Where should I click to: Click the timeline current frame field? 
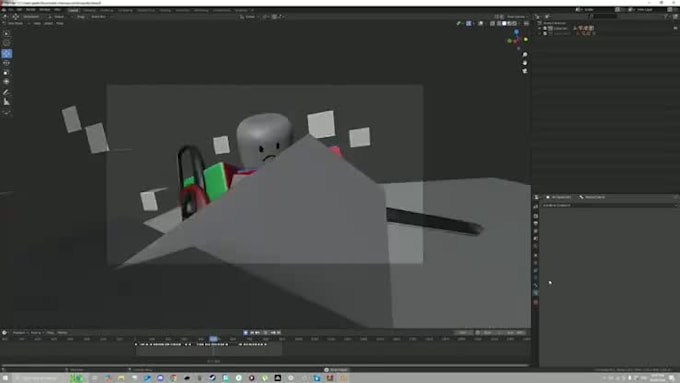[463, 332]
